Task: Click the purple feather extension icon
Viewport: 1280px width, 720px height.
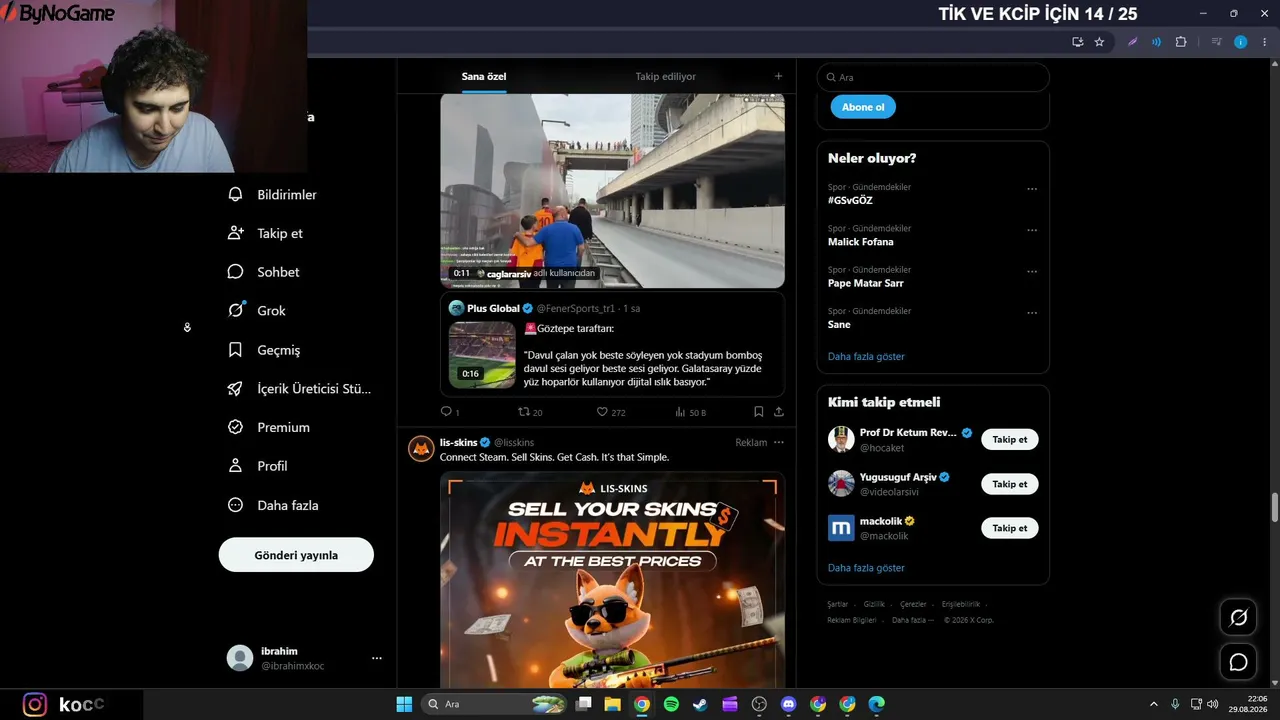Action: pos(1133,42)
